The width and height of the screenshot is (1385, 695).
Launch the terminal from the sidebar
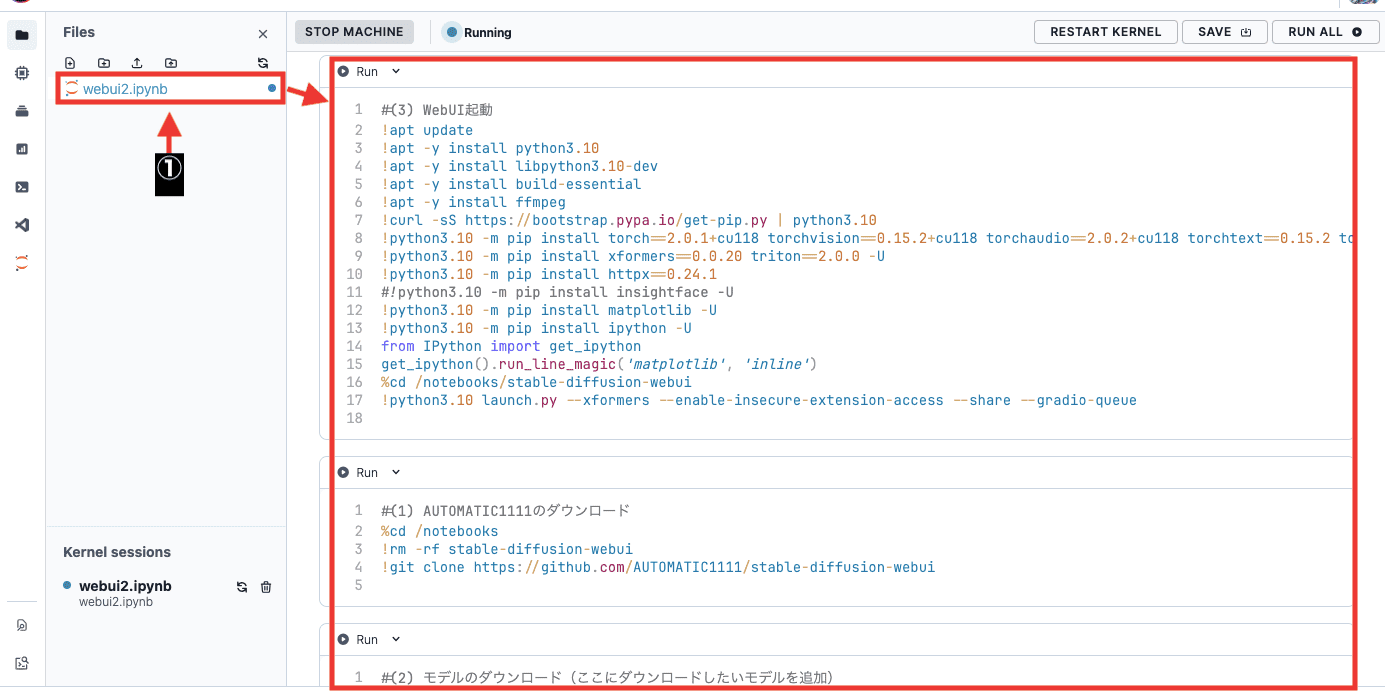[22, 187]
